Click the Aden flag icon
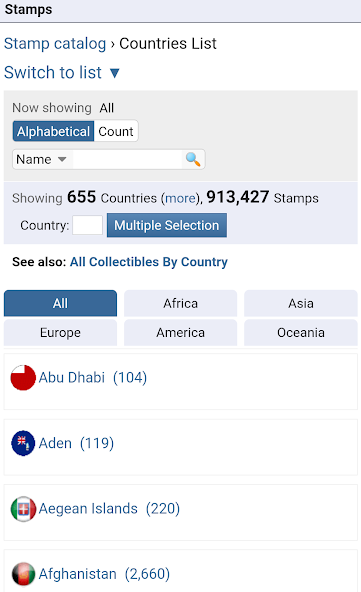The width and height of the screenshot is (361, 592). [x=23, y=443]
